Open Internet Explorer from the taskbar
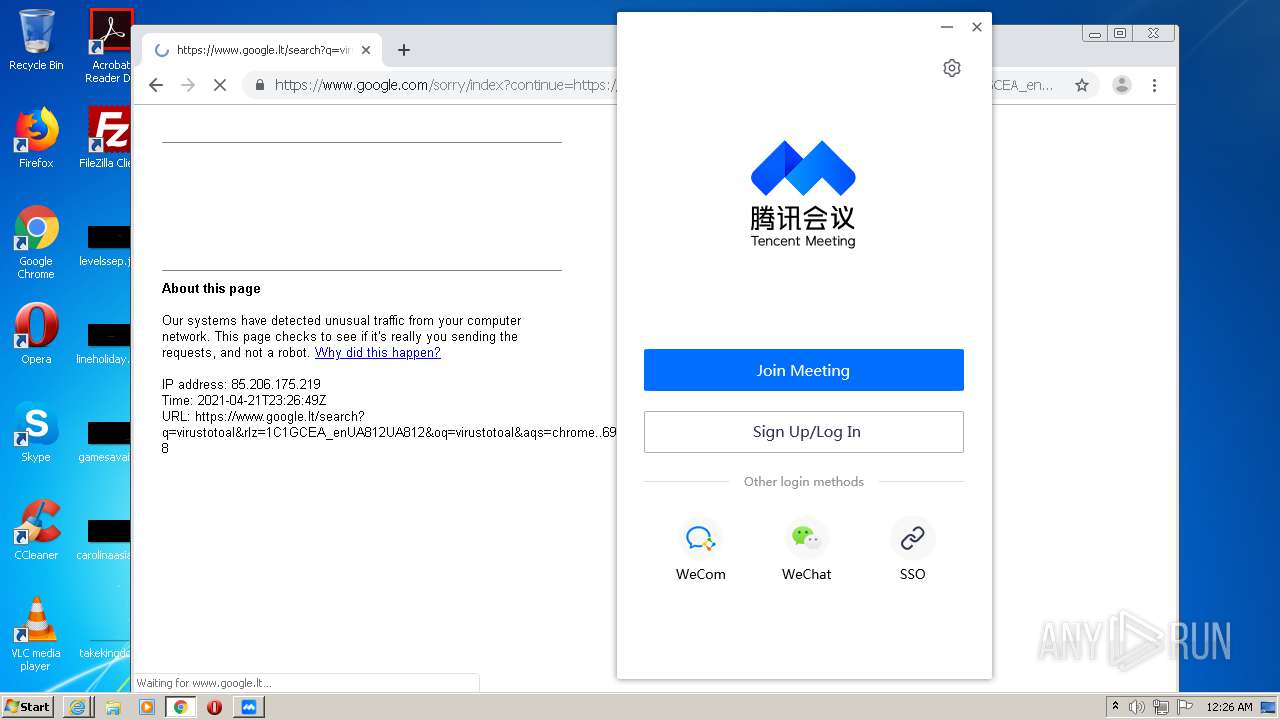 77,707
